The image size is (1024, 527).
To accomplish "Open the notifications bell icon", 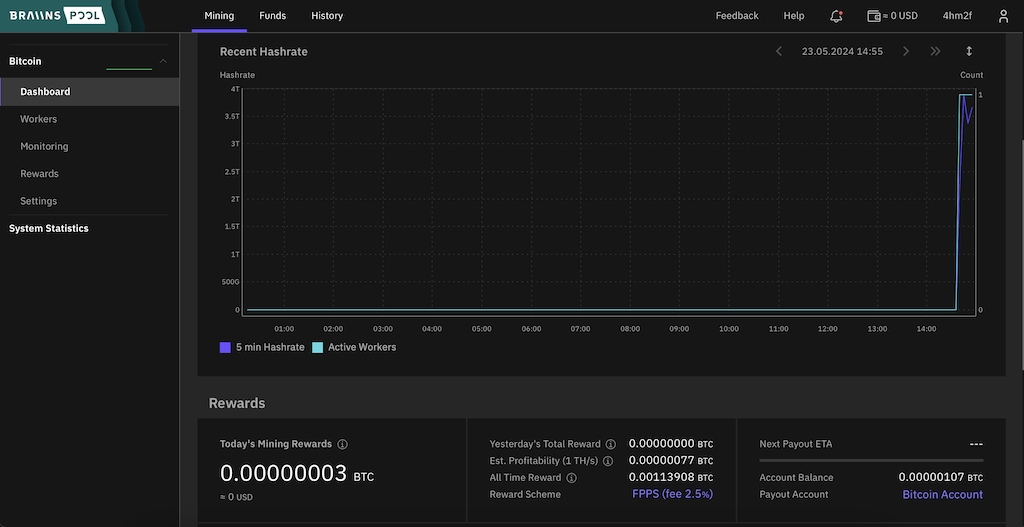I will (x=836, y=16).
